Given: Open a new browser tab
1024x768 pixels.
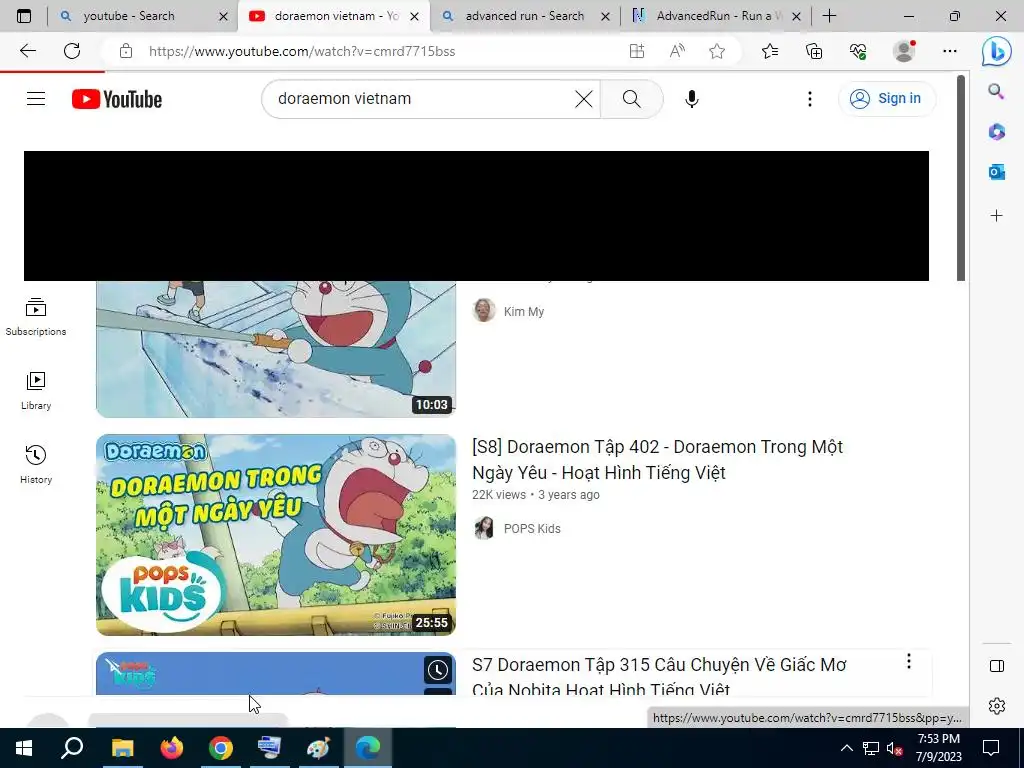Looking at the screenshot, I should (x=829, y=16).
